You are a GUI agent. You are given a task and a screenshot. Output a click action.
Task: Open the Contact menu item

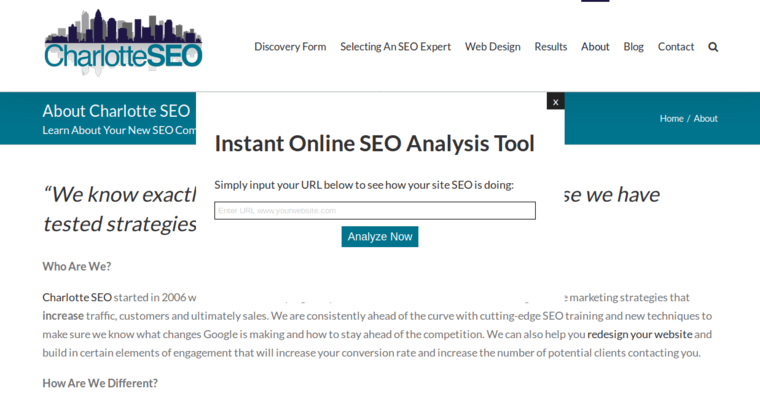point(676,47)
